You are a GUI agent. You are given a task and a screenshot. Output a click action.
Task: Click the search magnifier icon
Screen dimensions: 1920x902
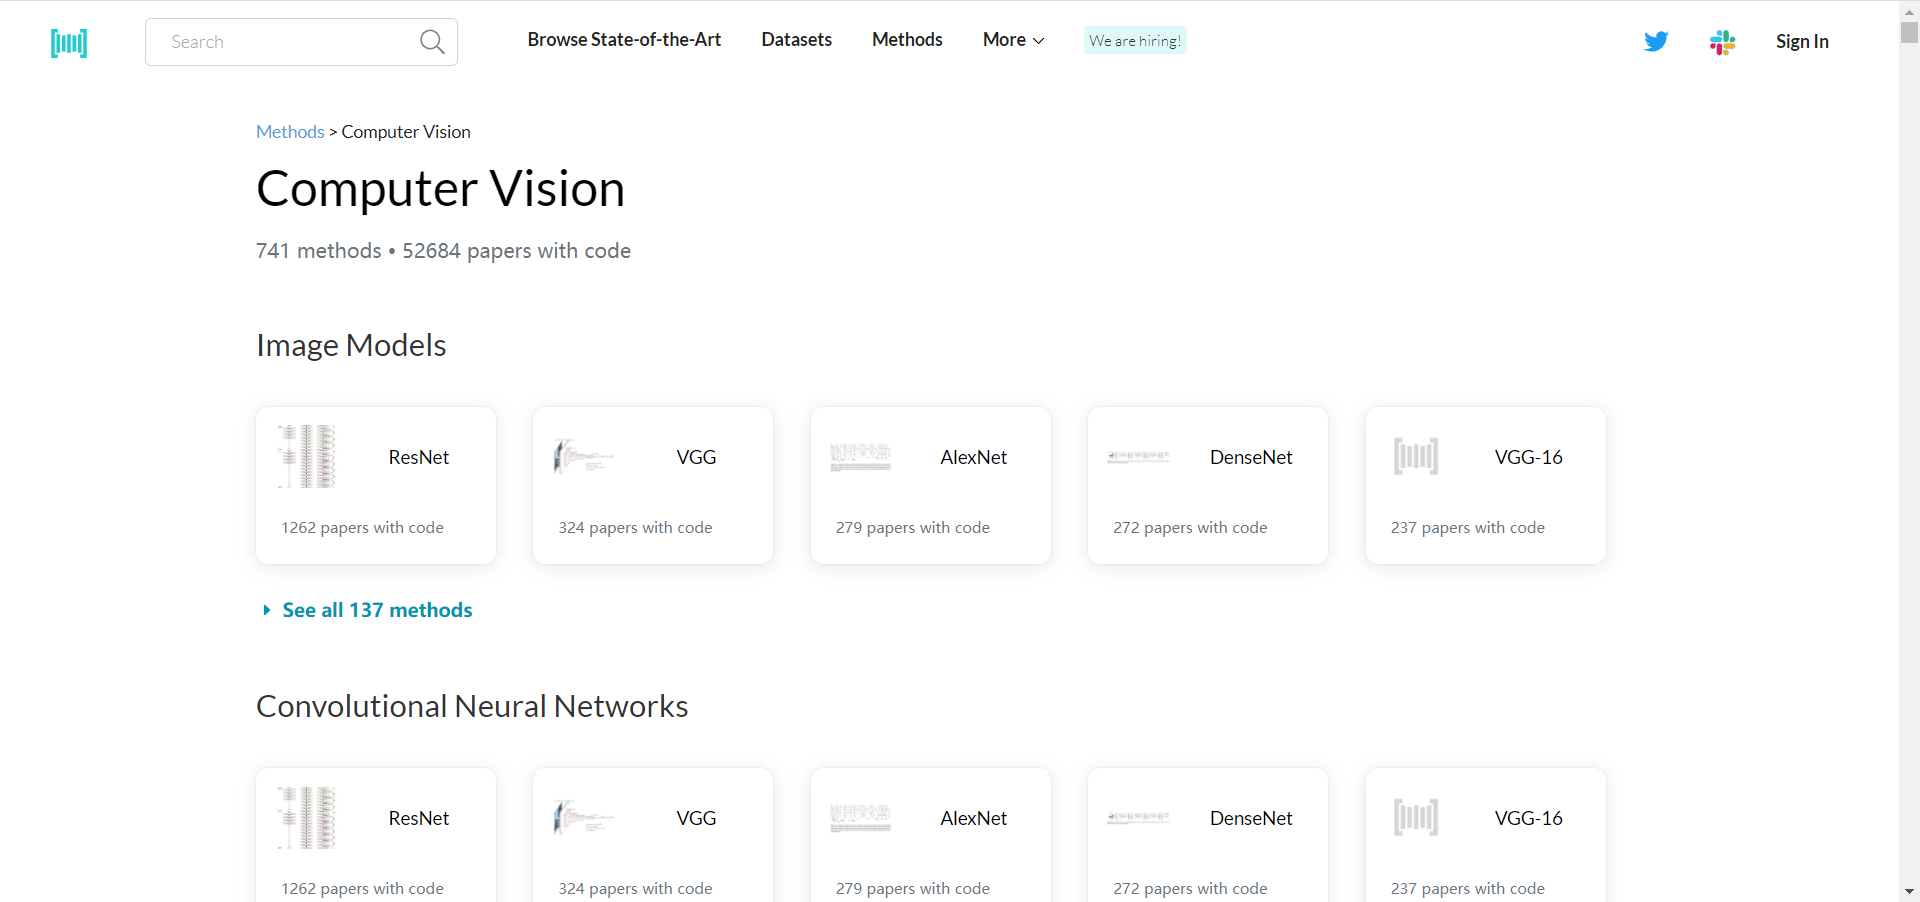point(432,42)
